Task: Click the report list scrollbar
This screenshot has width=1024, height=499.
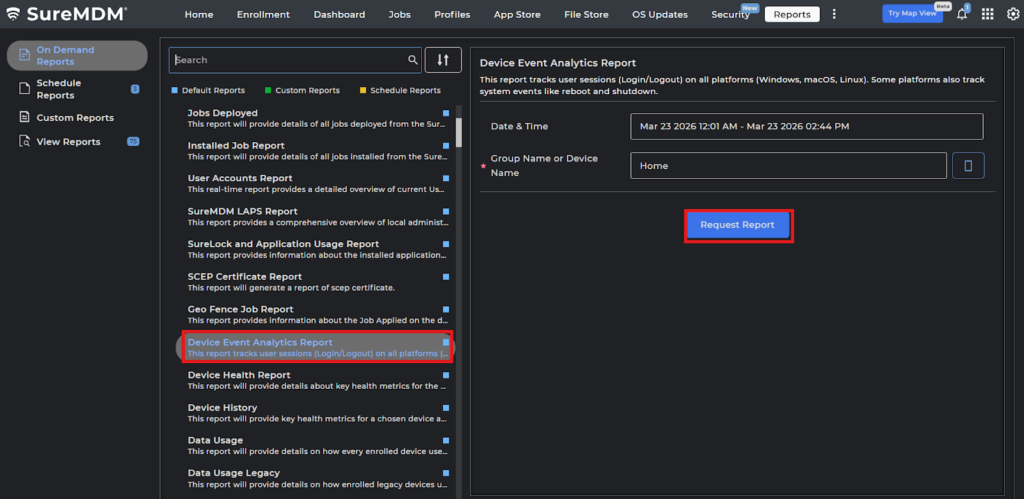Action: 459,130
